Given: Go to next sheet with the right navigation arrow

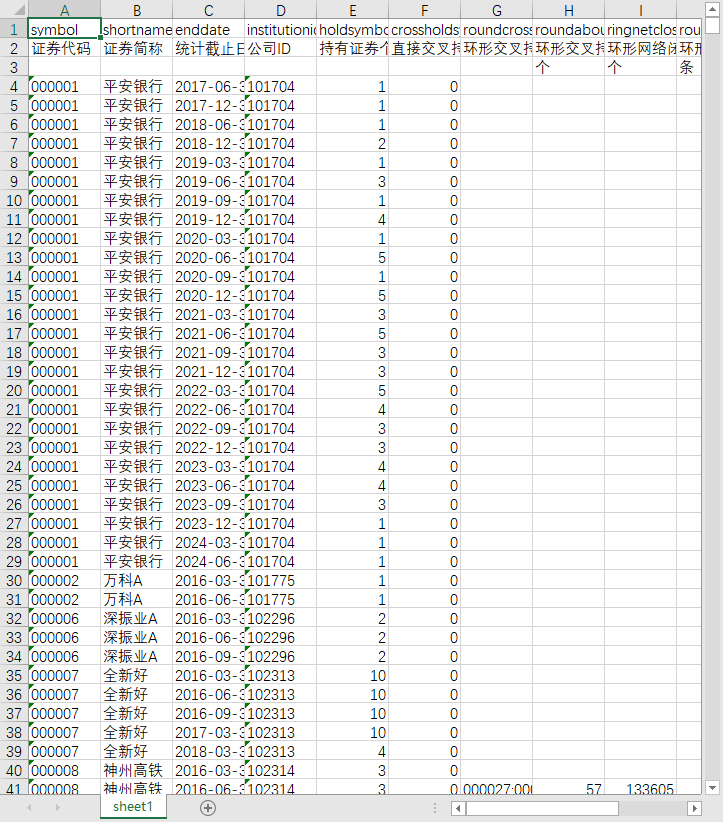Looking at the screenshot, I should [58, 808].
